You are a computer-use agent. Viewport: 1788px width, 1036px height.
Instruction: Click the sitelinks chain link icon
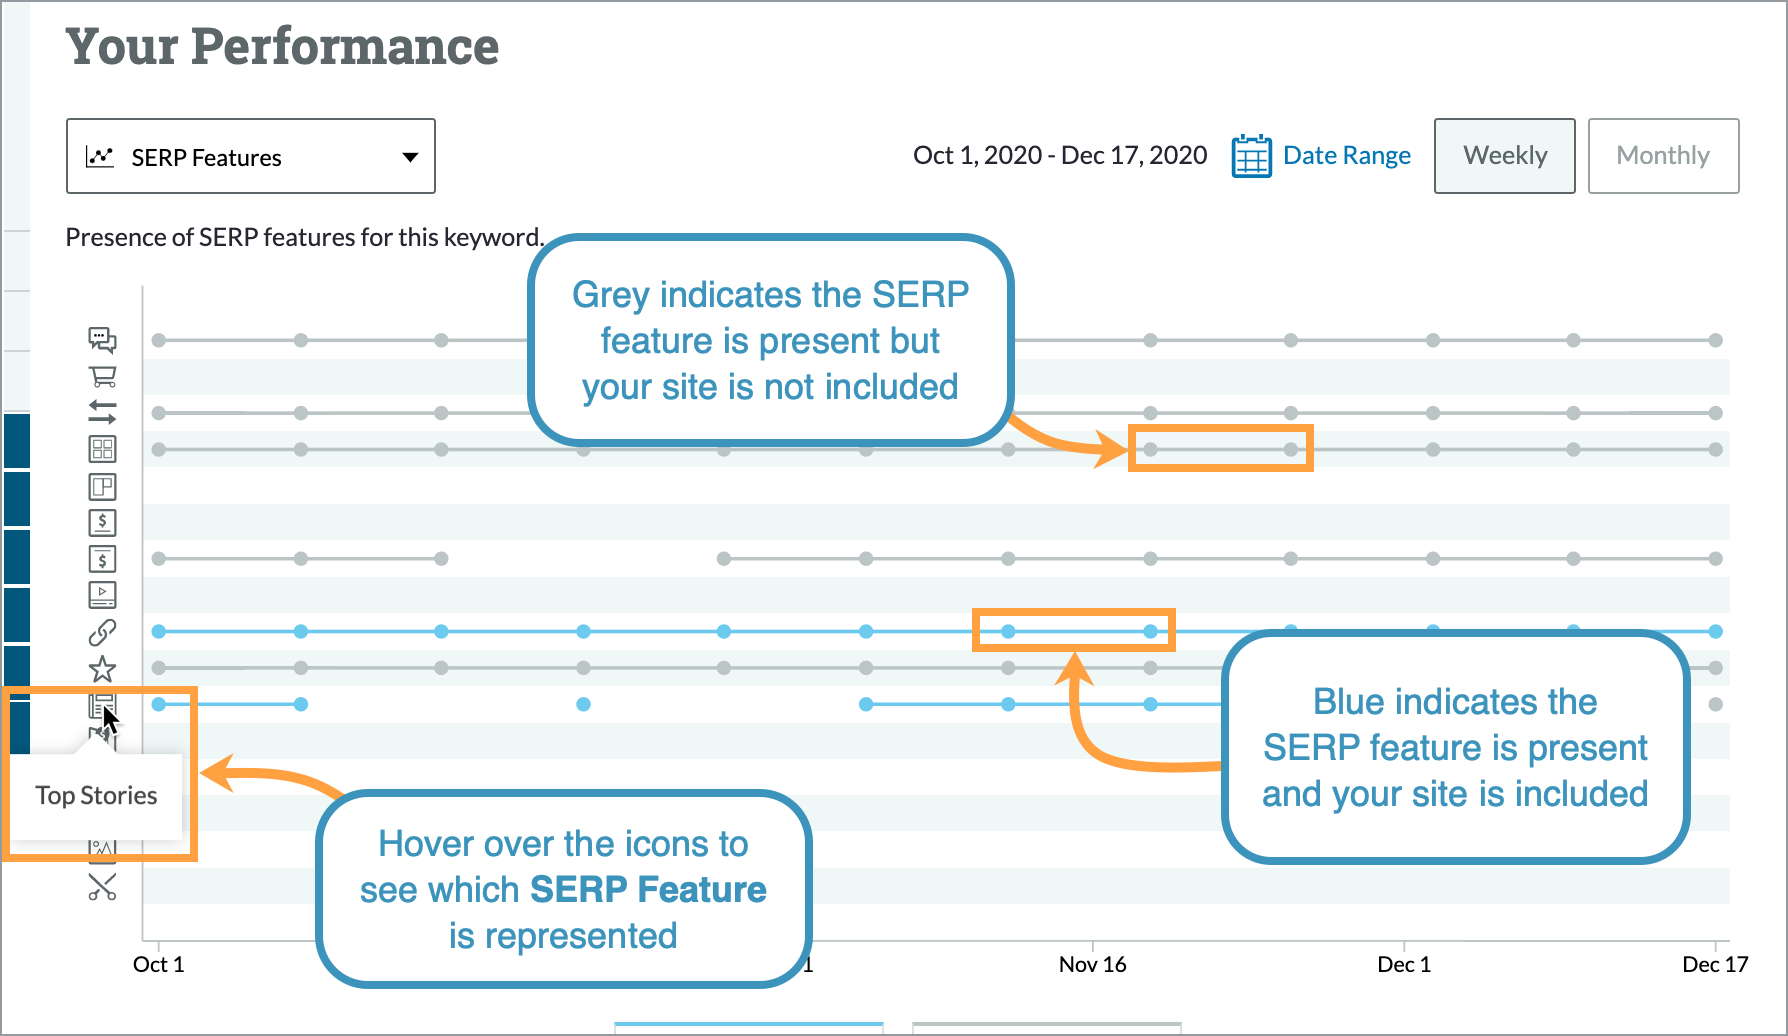click(x=103, y=630)
